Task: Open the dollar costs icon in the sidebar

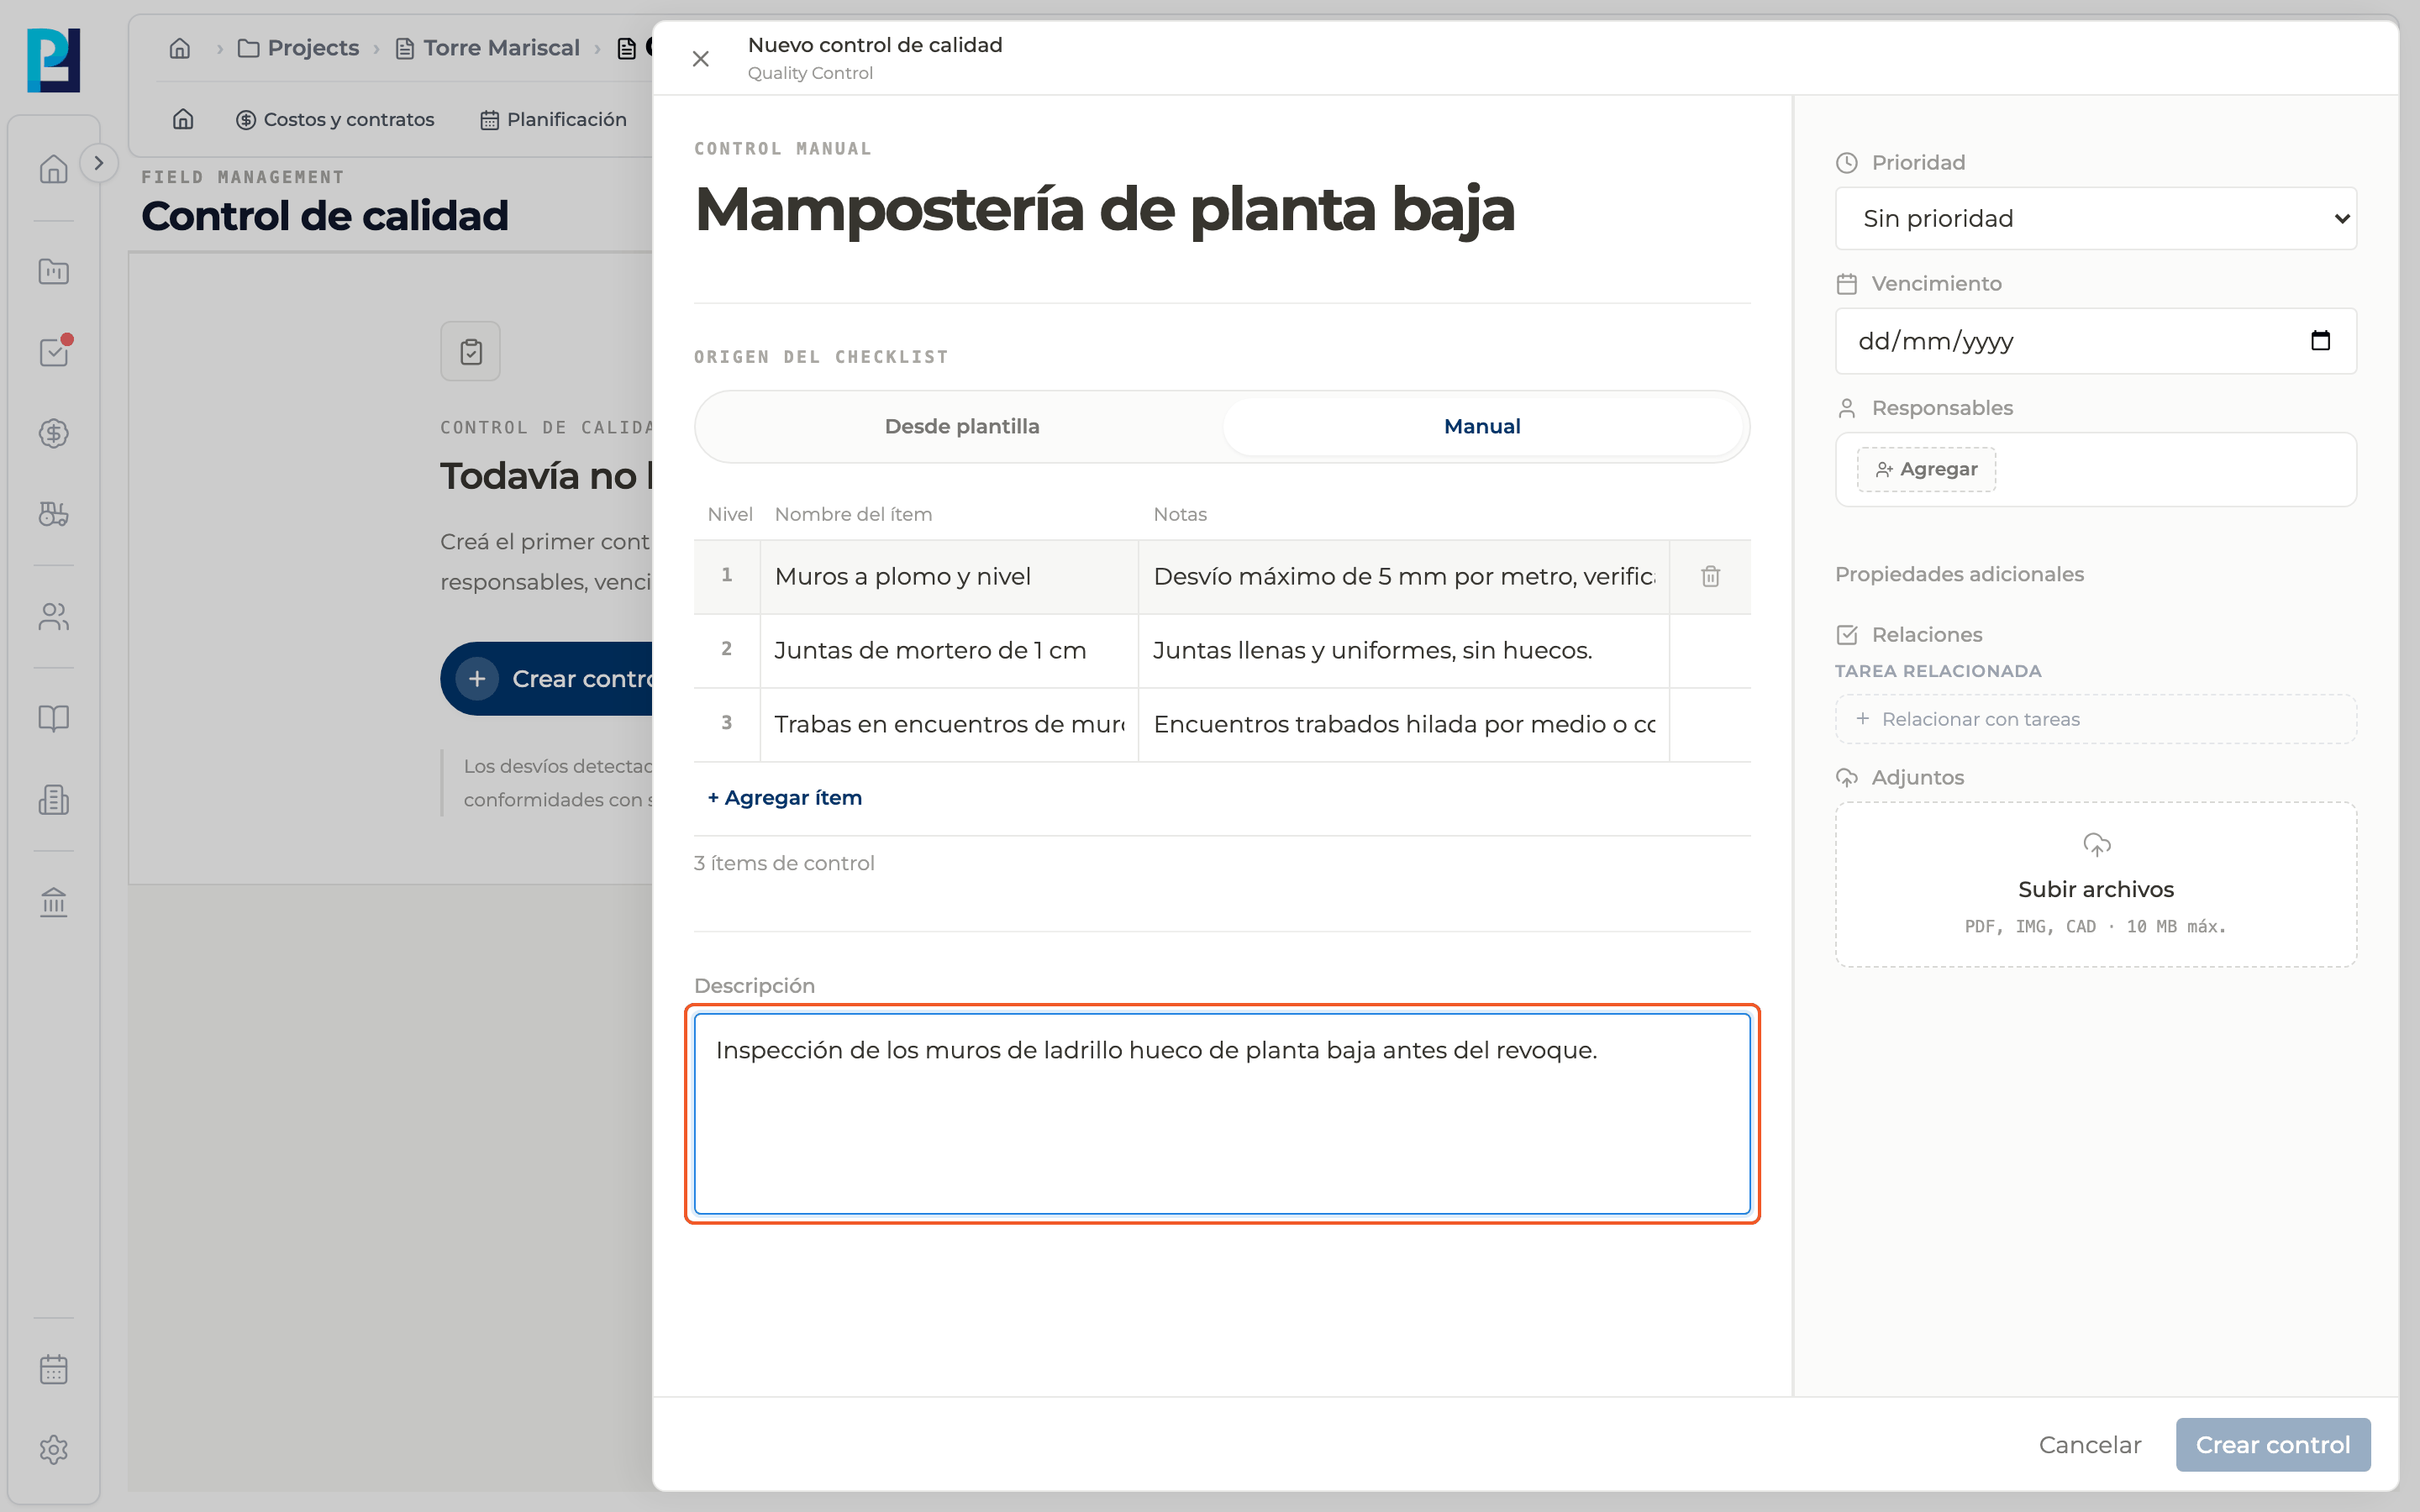Action: pyautogui.click(x=54, y=433)
